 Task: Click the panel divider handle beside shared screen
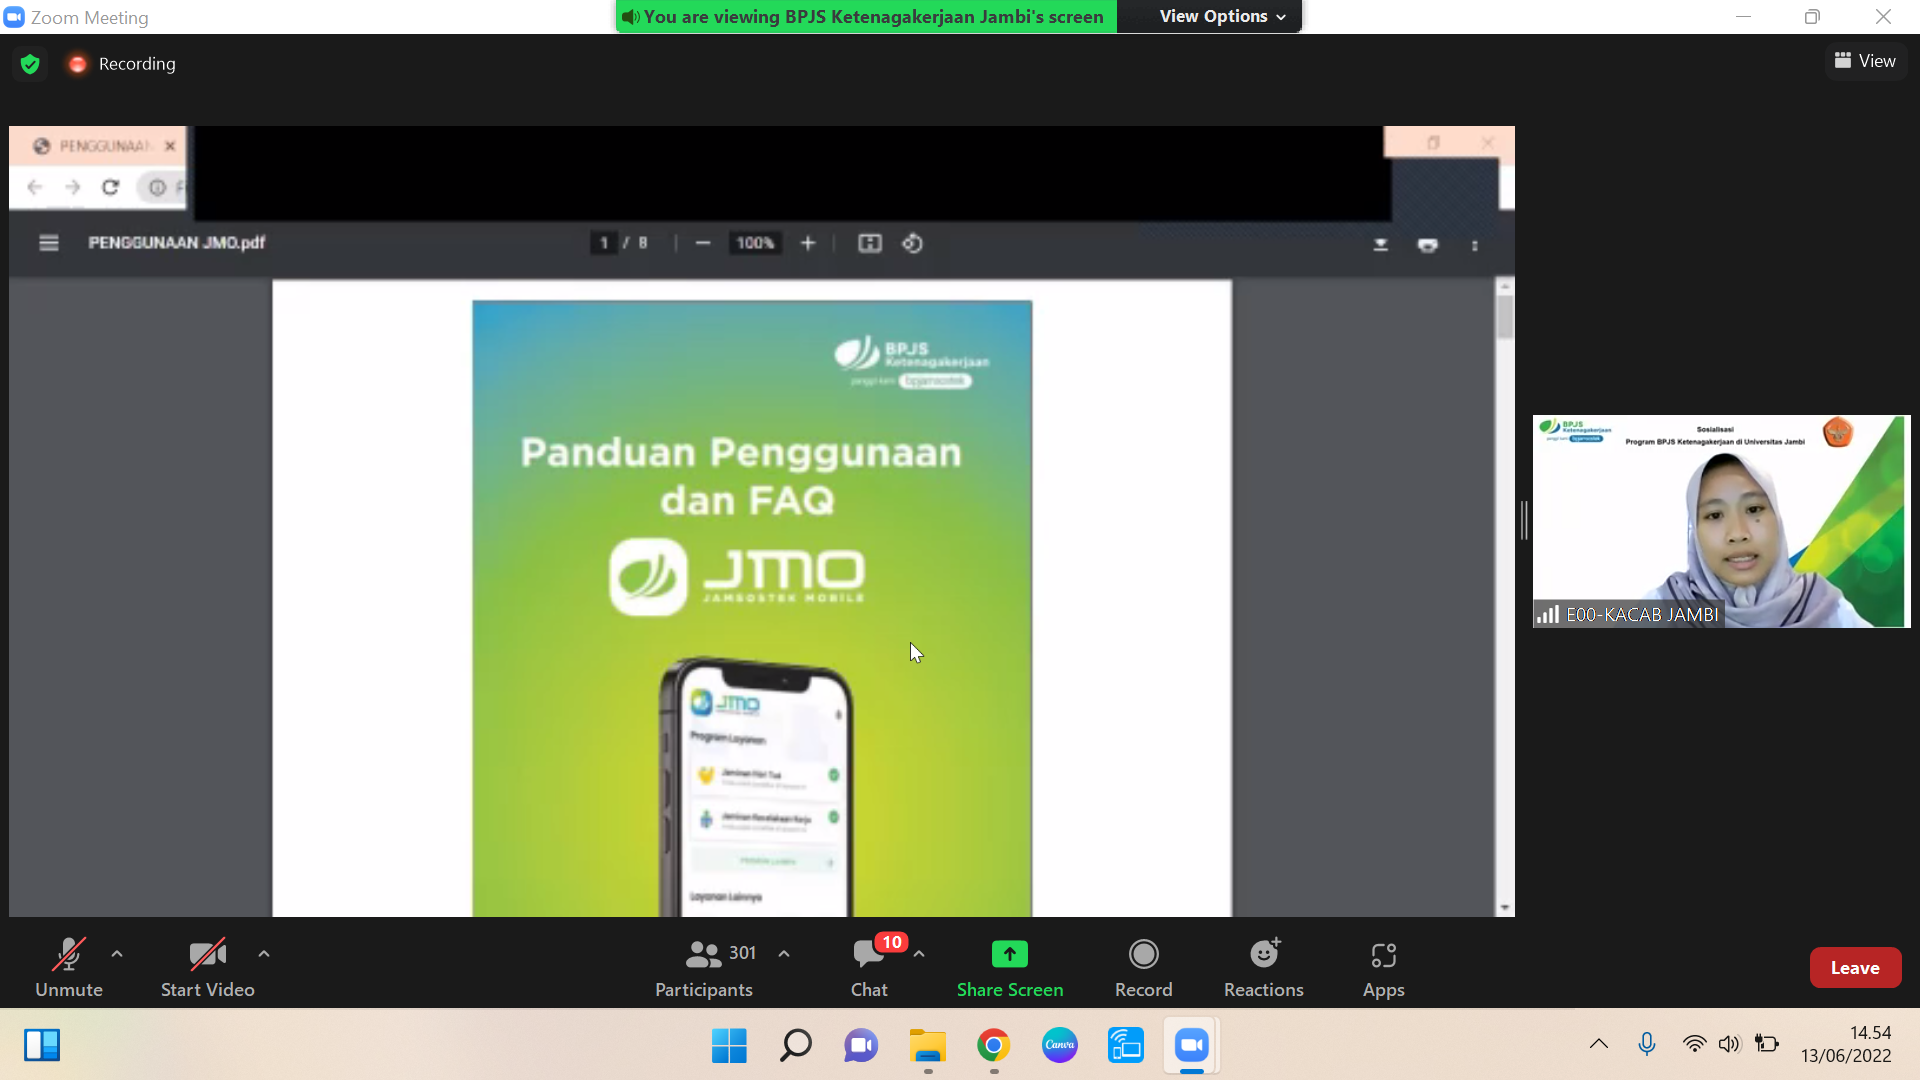(x=1524, y=521)
